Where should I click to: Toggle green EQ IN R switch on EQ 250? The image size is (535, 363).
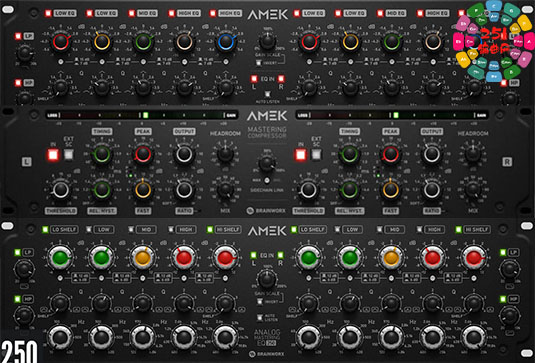(280, 255)
